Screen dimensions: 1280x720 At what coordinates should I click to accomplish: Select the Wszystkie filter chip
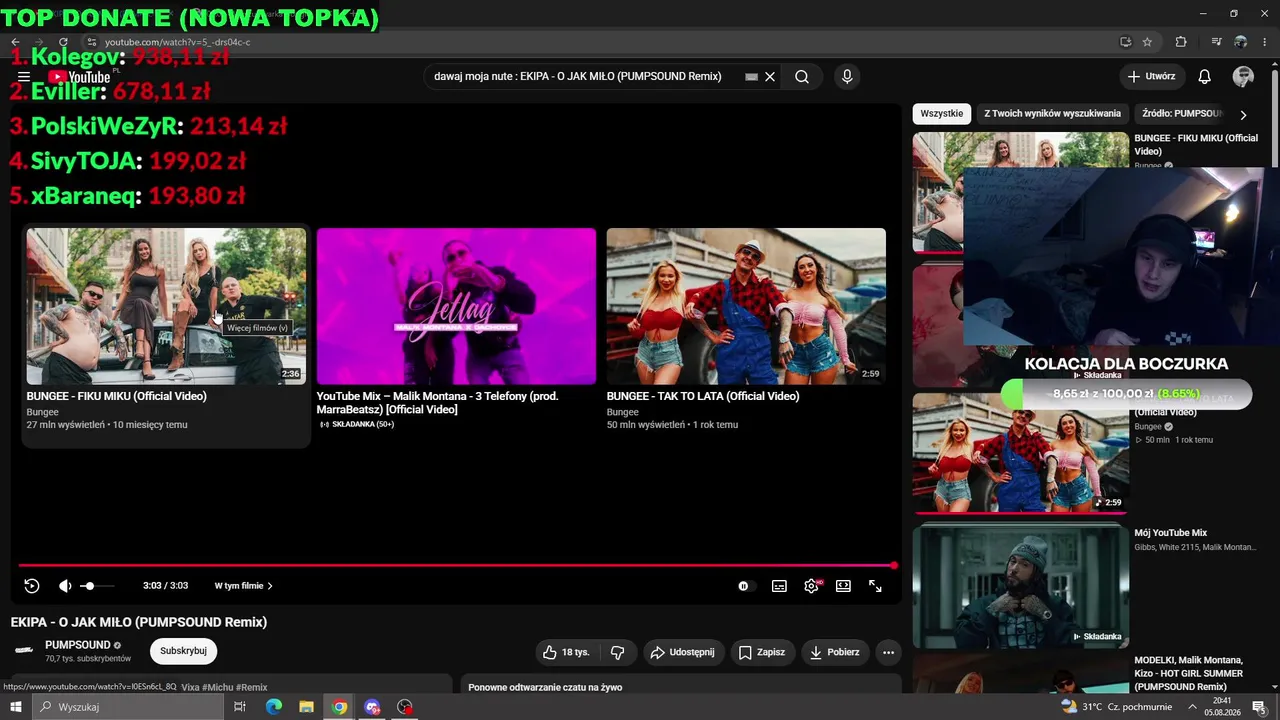pyautogui.click(x=941, y=114)
